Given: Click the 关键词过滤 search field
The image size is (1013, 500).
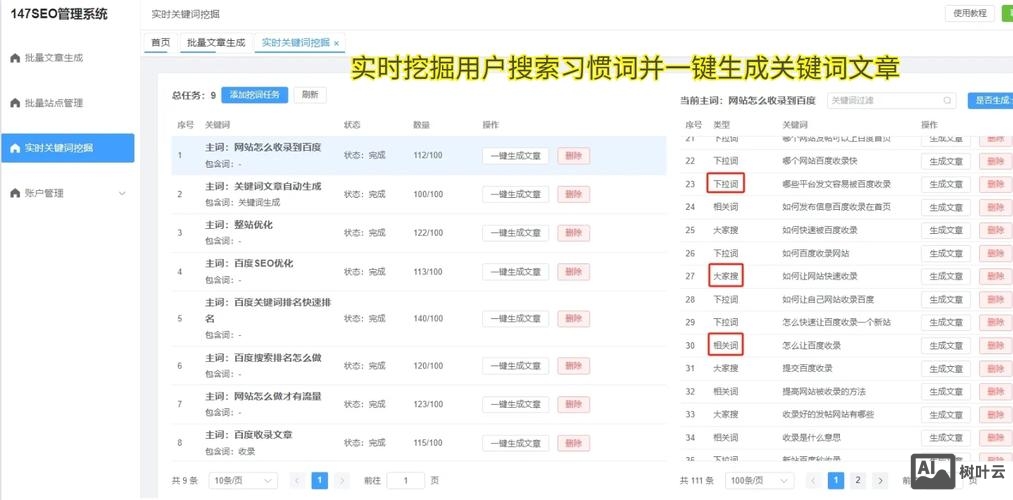Looking at the screenshot, I should point(892,101).
